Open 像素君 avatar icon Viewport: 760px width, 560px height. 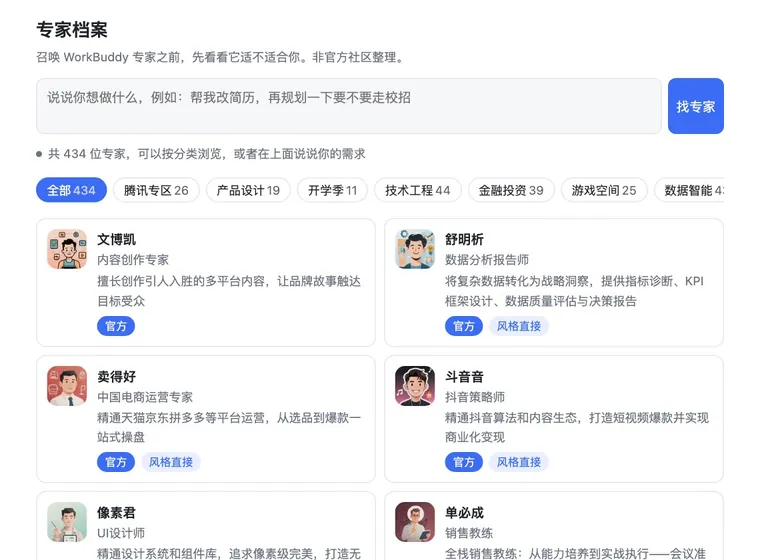click(x=67, y=522)
